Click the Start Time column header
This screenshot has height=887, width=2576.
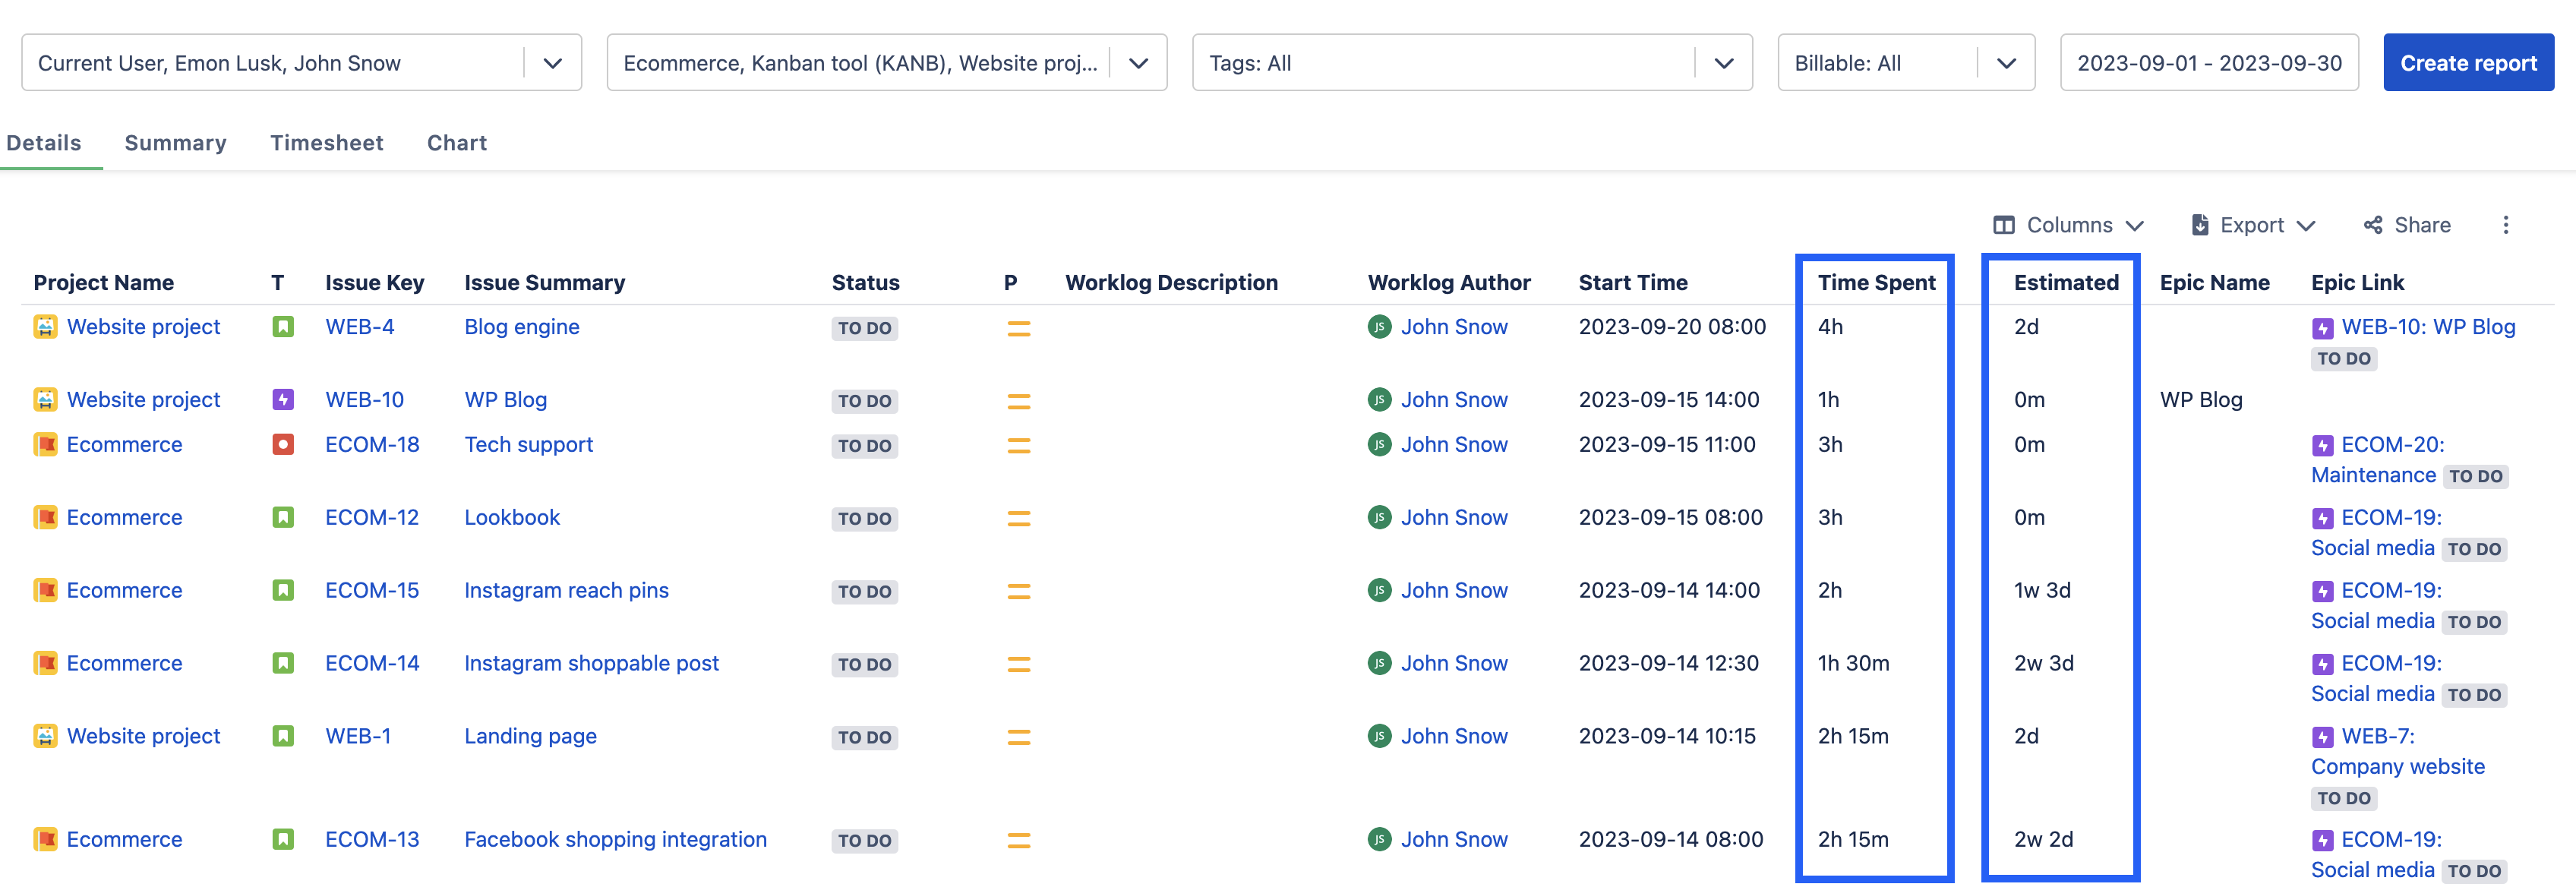(x=1632, y=283)
